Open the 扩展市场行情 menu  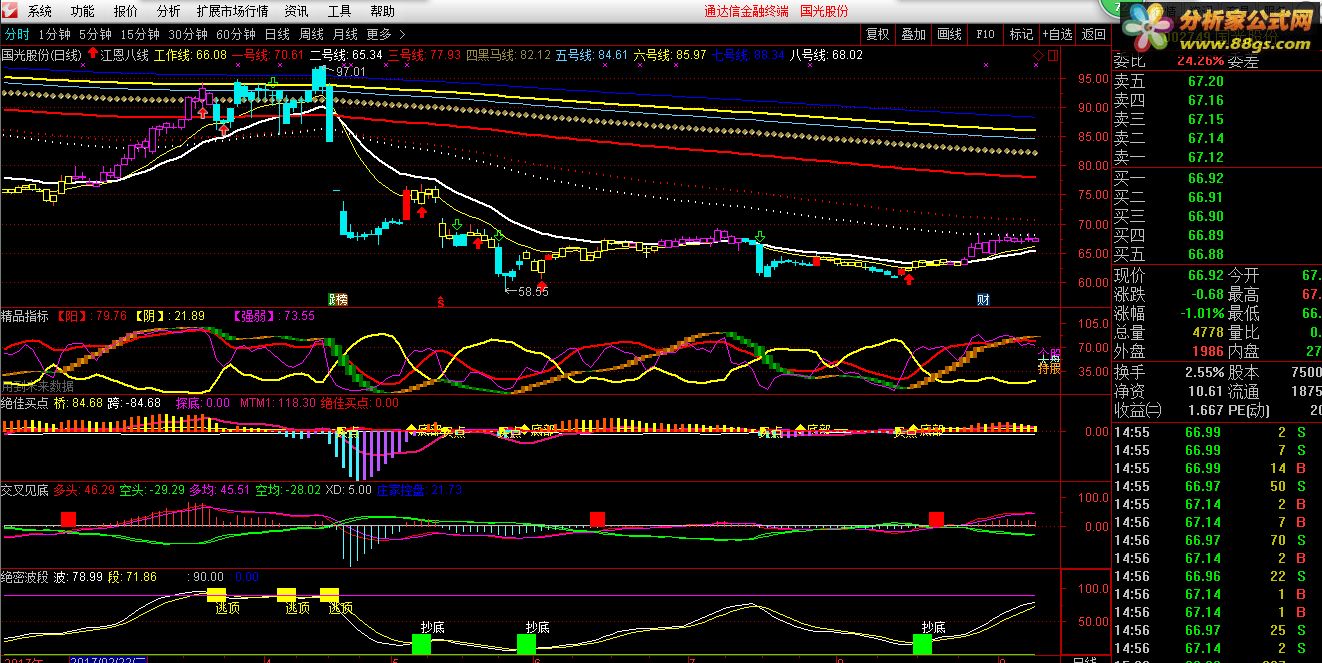(x=232, y=11)
